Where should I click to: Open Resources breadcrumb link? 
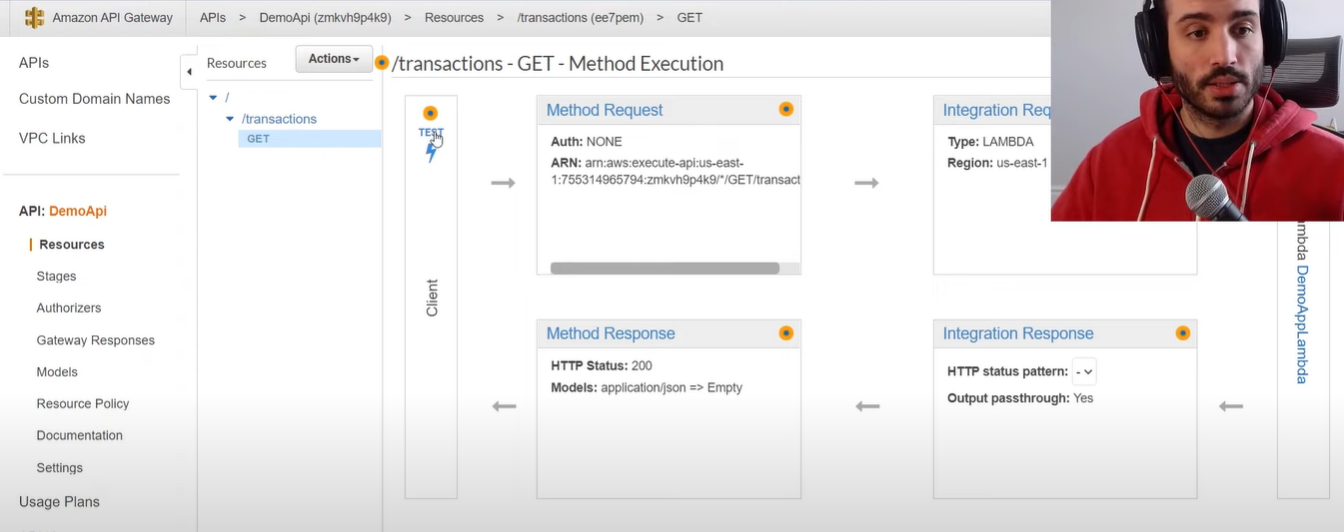tap(454, 18)
